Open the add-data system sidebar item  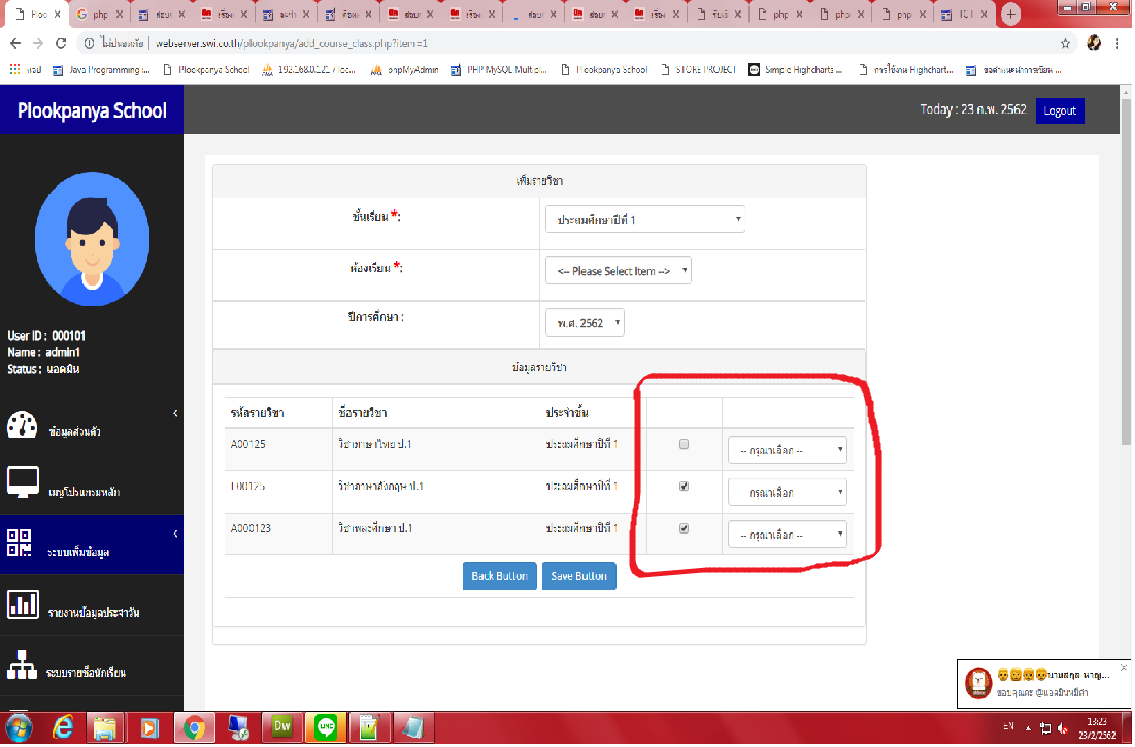click(x=92, y=545)
